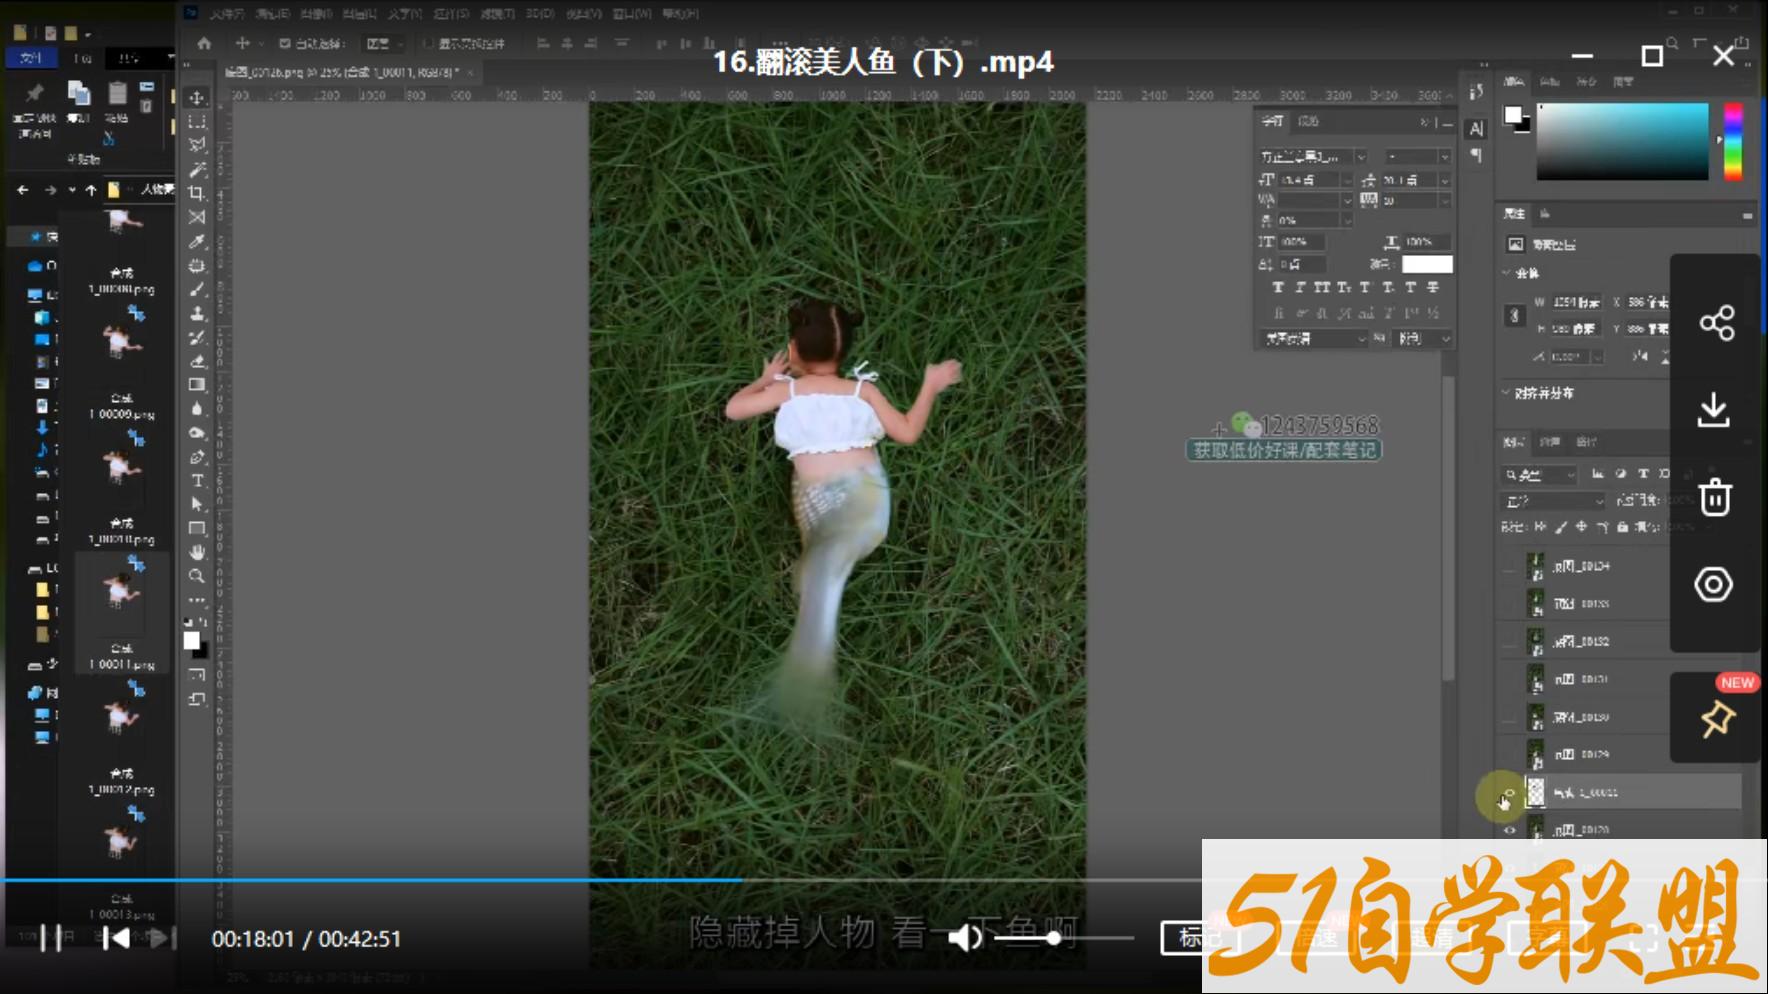Select the Brush tool
The height and width of the screenshot is (994, 1768).
pyautogui.click(x=197, y=290)
